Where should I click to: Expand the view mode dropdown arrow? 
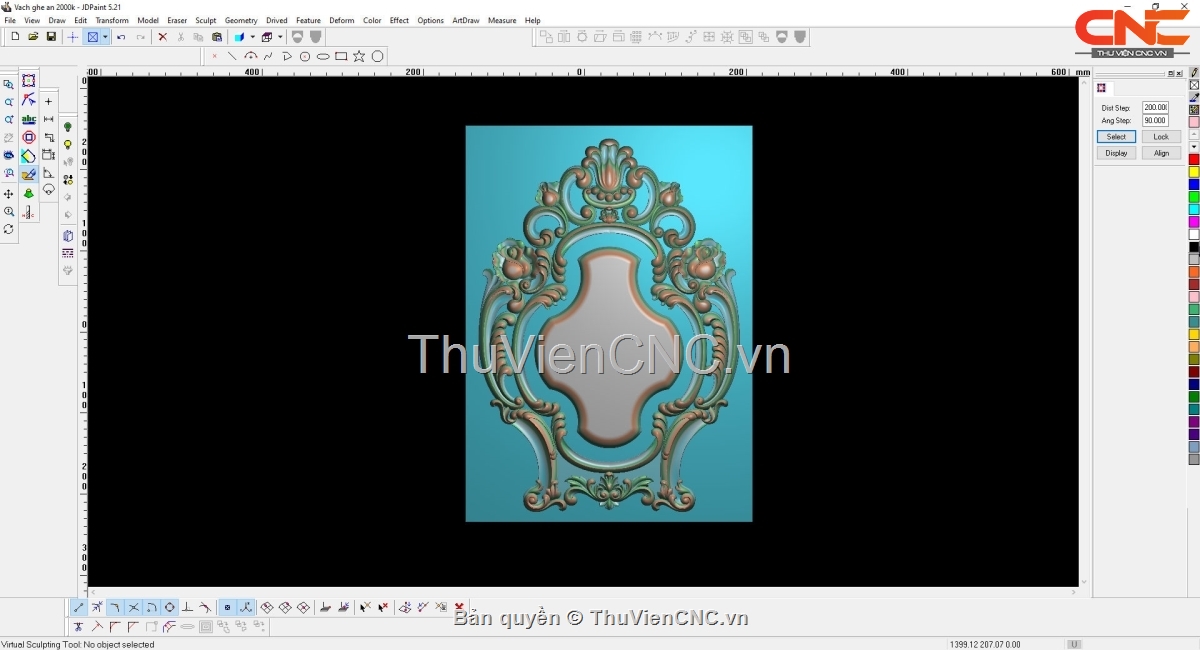click(x=105, y=37)
